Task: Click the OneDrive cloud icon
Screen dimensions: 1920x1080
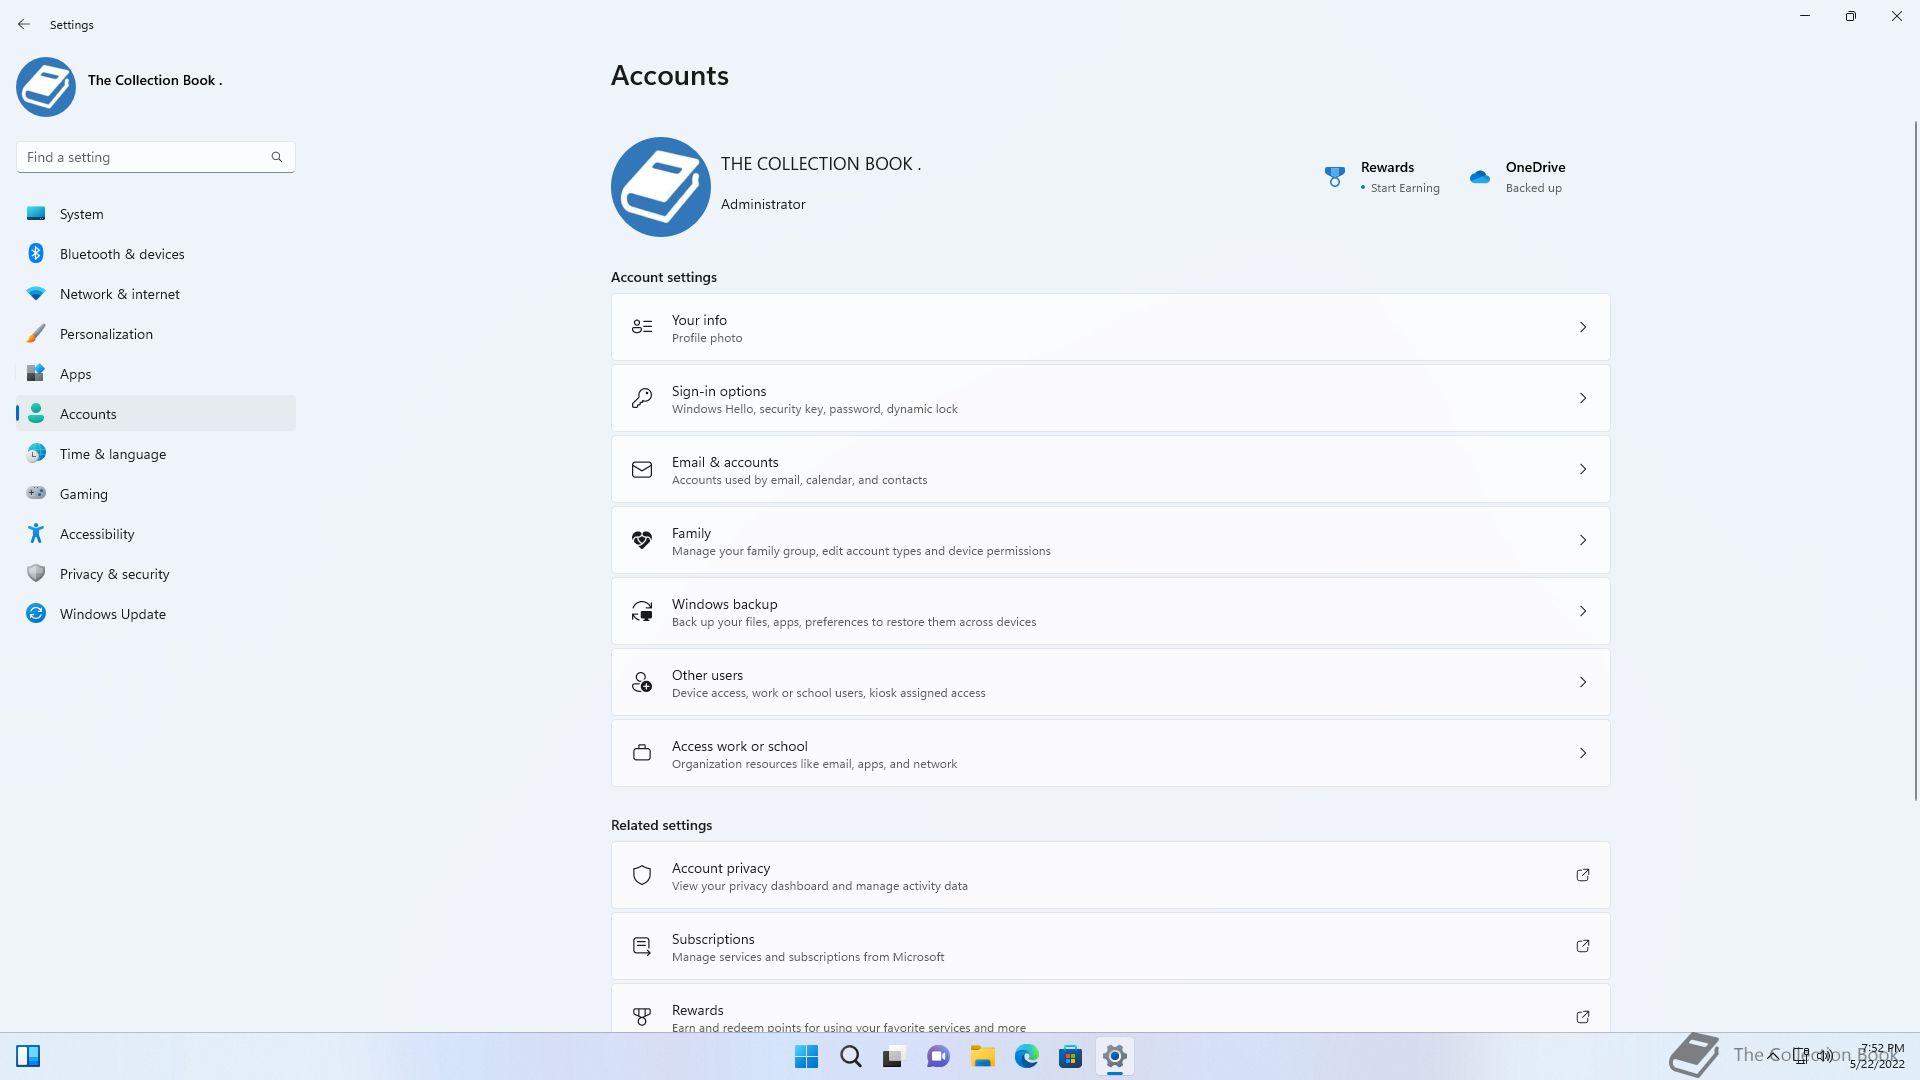Action: [x=1479, y=177]
